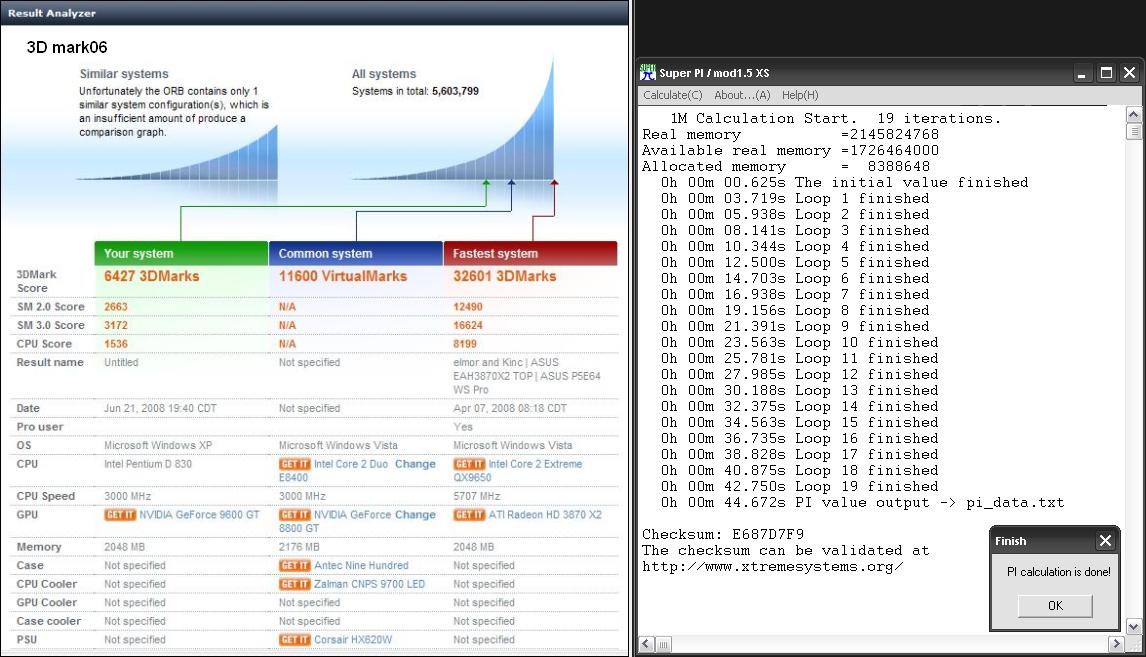Viewport: 1146px width, 657px height.
Task: Open the Calculate(C) menu
Action: pyautogui.click(x=672, y=95)
